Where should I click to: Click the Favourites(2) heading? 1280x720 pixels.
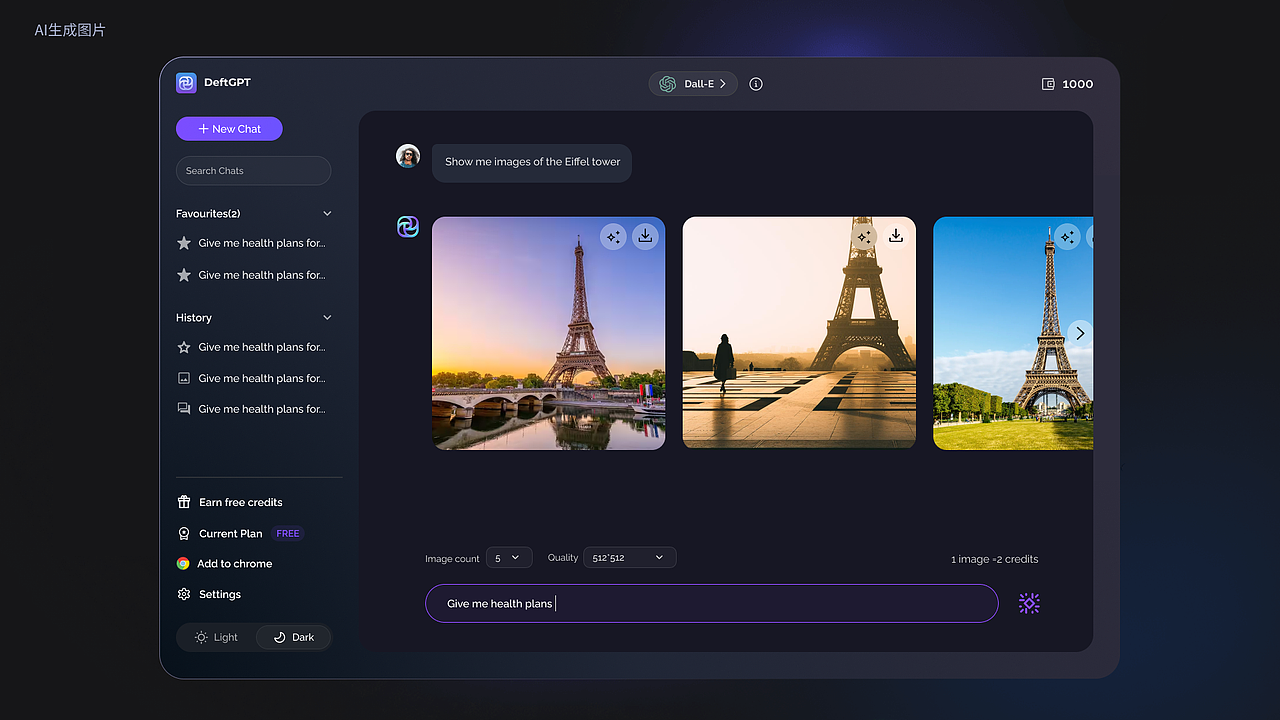tap(208, 213)
